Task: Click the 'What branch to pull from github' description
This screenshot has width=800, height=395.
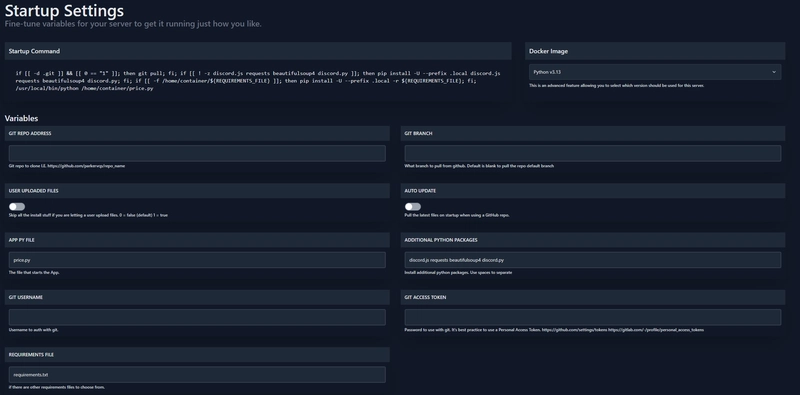Action: pyautogui.click(x=479, y=166)
